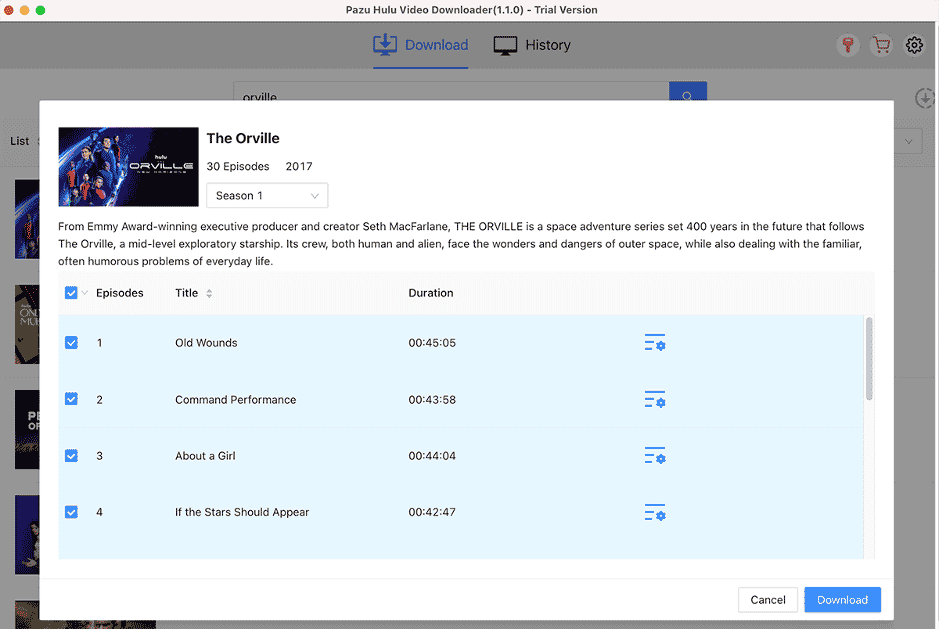
Task: Click the circular download-arrow icon on the right
Action: (926, 99)
